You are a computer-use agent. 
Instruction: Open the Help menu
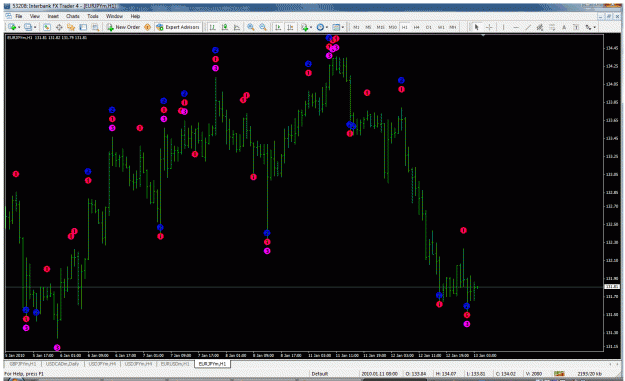135,16
